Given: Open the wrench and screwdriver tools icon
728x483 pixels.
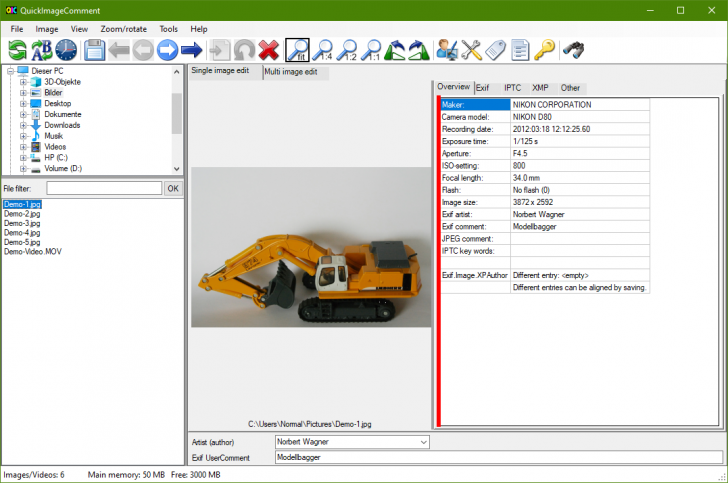Looking at the screenshot, I should 471,50.
